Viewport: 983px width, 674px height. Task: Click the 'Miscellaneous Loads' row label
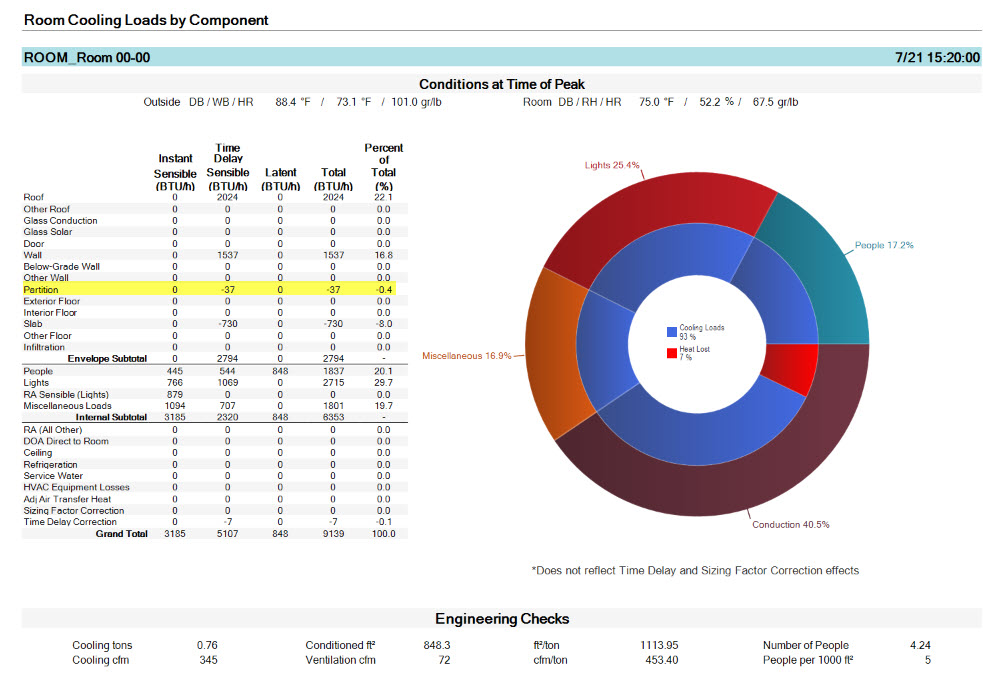pos(67,406)
